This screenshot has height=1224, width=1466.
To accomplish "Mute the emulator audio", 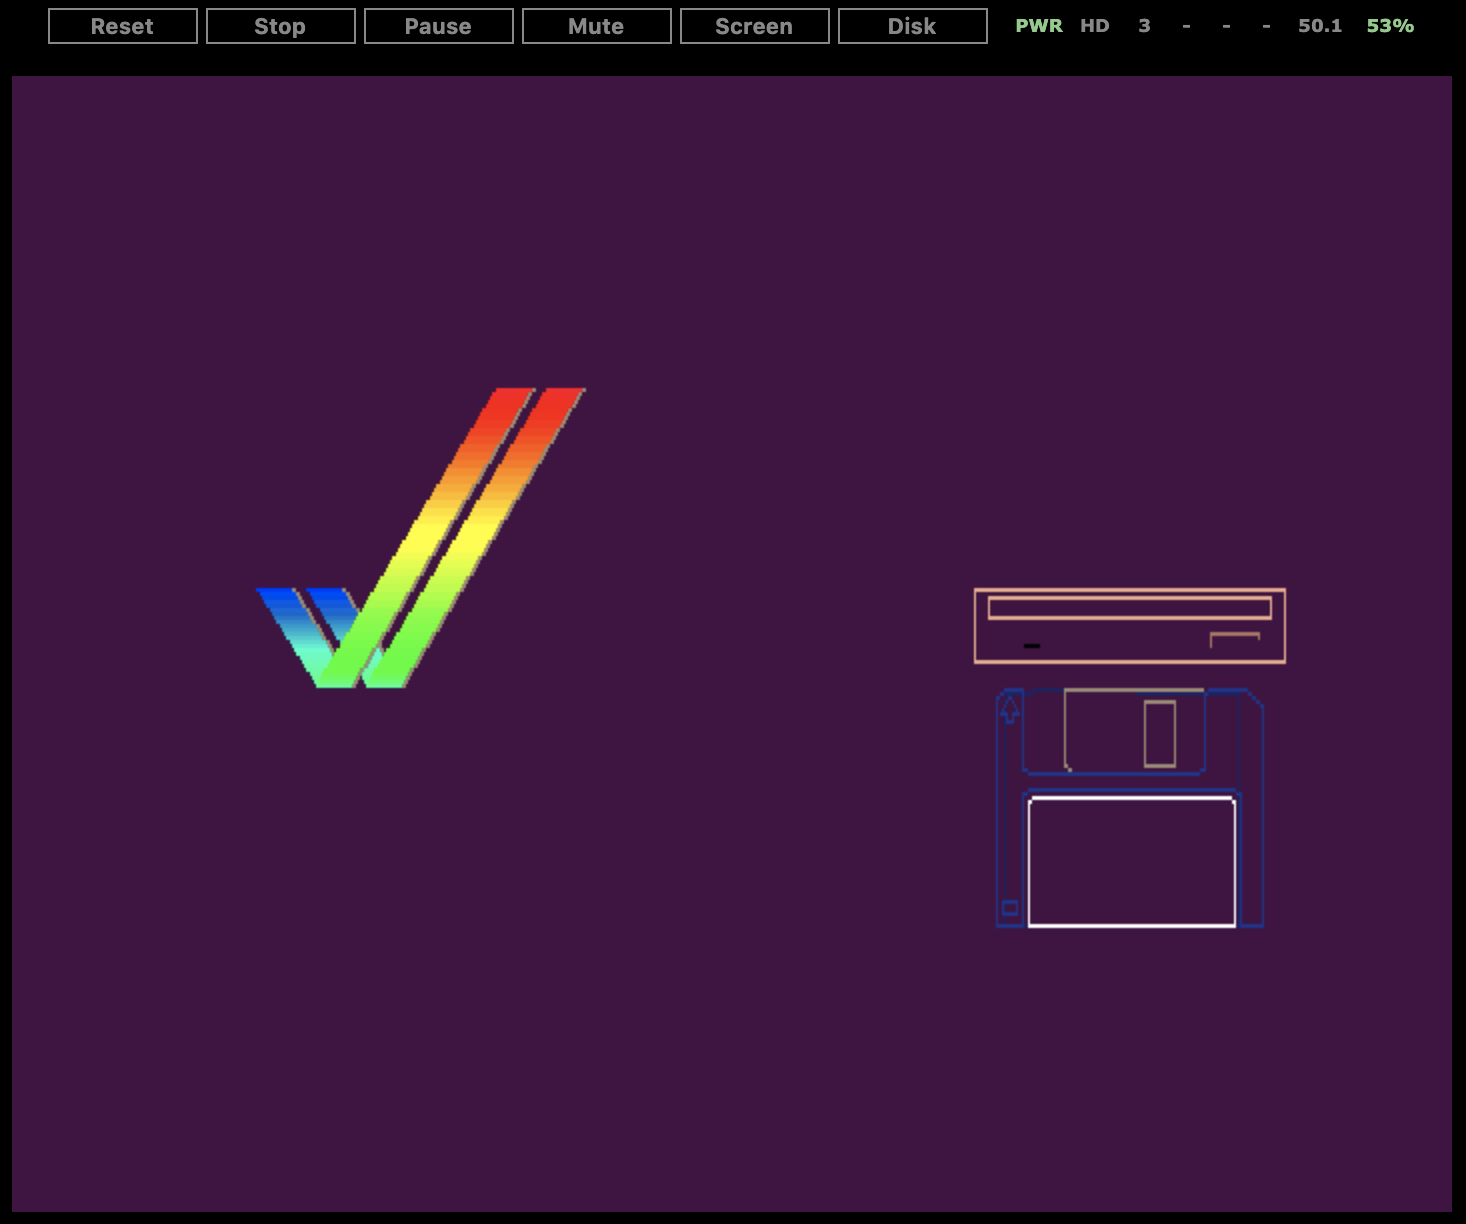I will point(597,26).
